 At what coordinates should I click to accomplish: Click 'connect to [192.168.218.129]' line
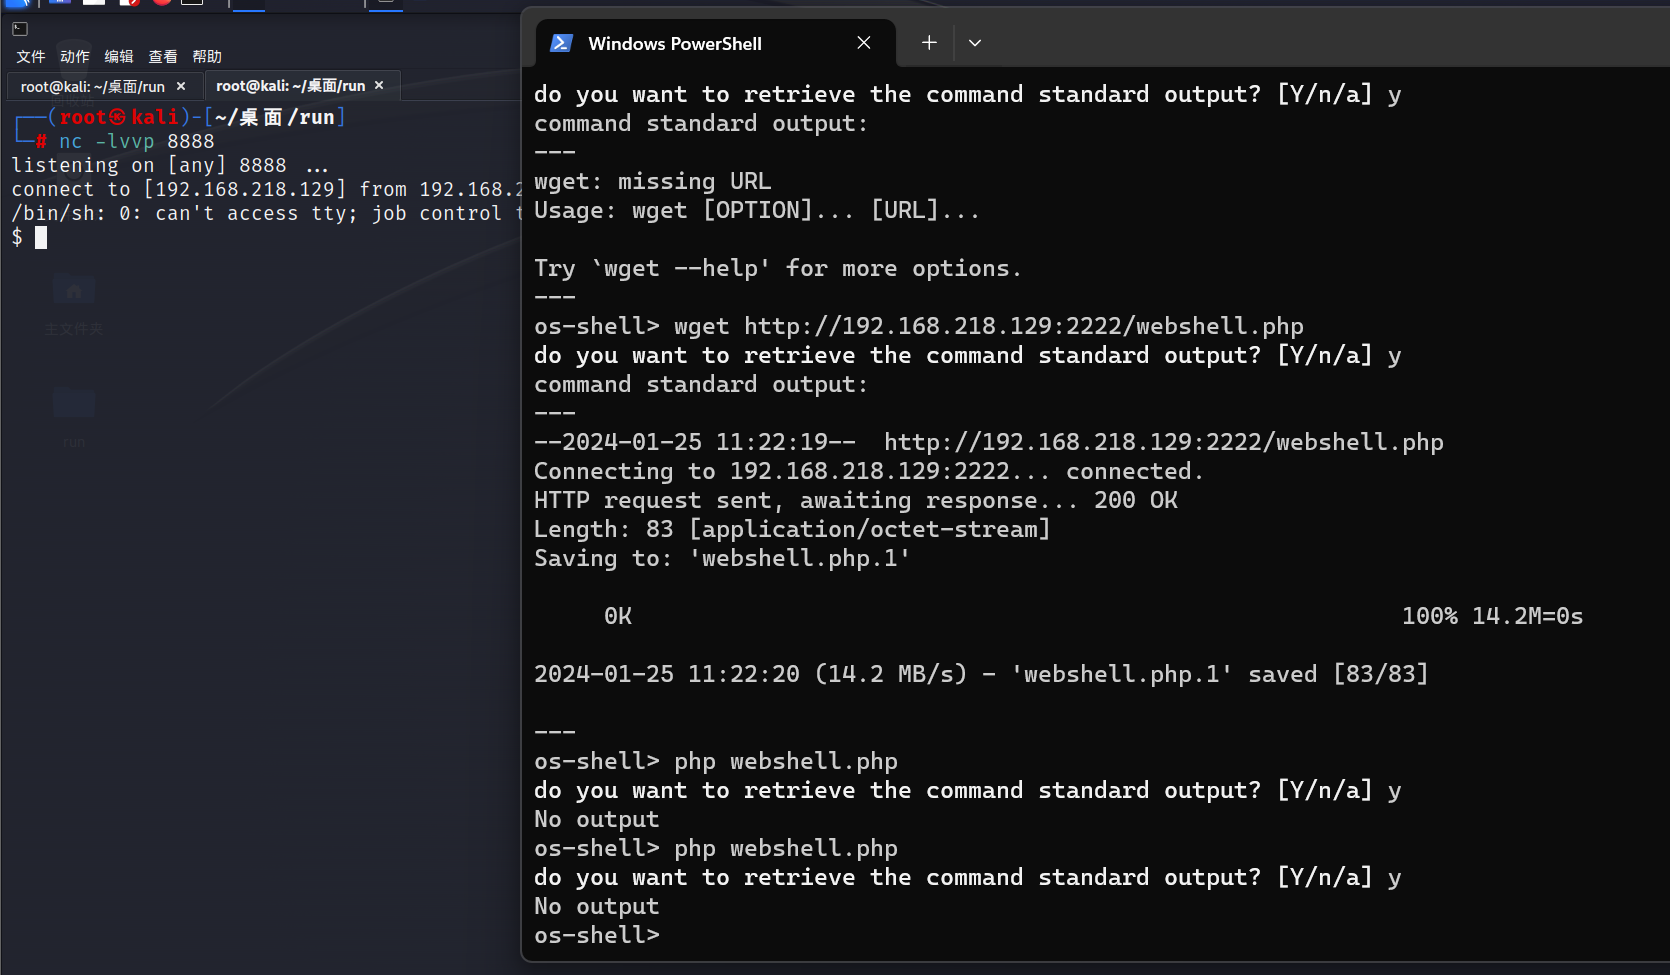[266, 189]
